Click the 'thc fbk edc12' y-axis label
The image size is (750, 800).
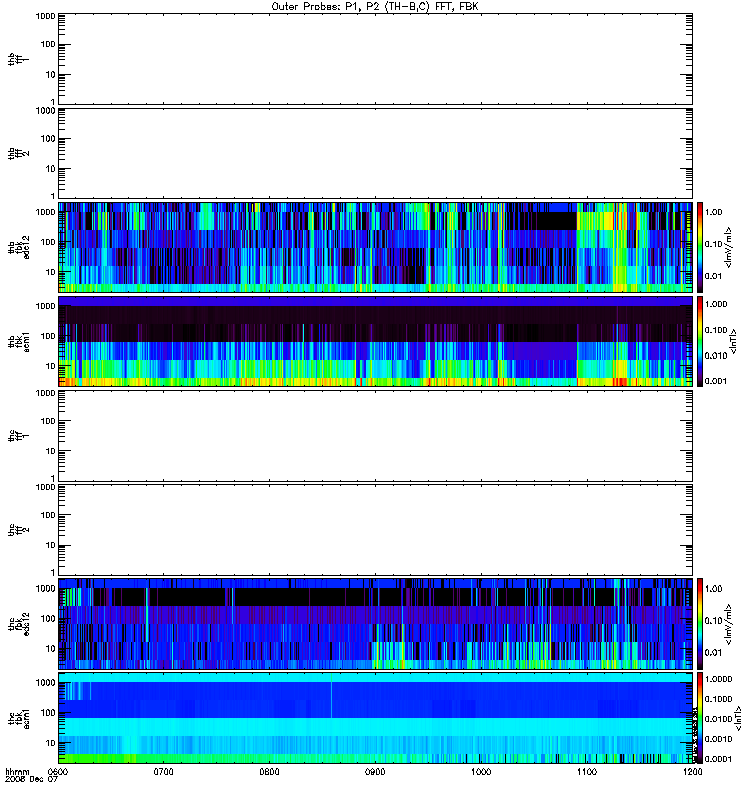point(18,623)
